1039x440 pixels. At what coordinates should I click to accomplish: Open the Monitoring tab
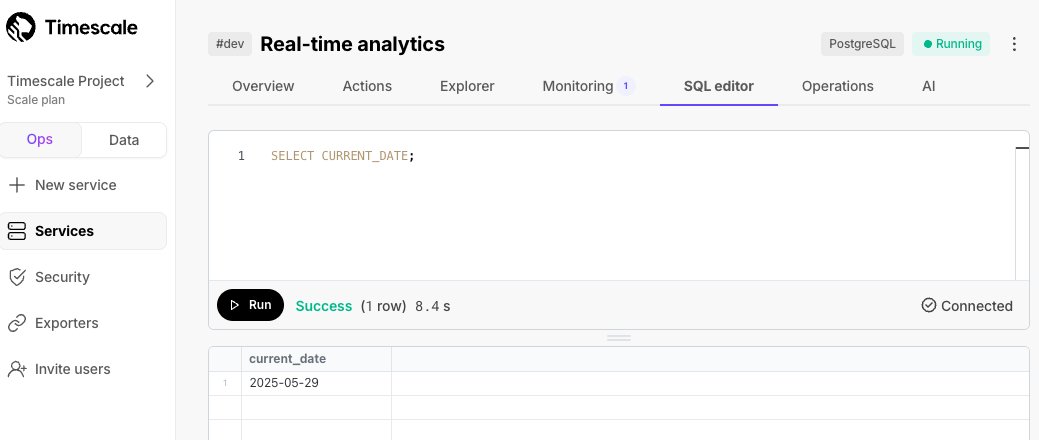click(578, 86)
